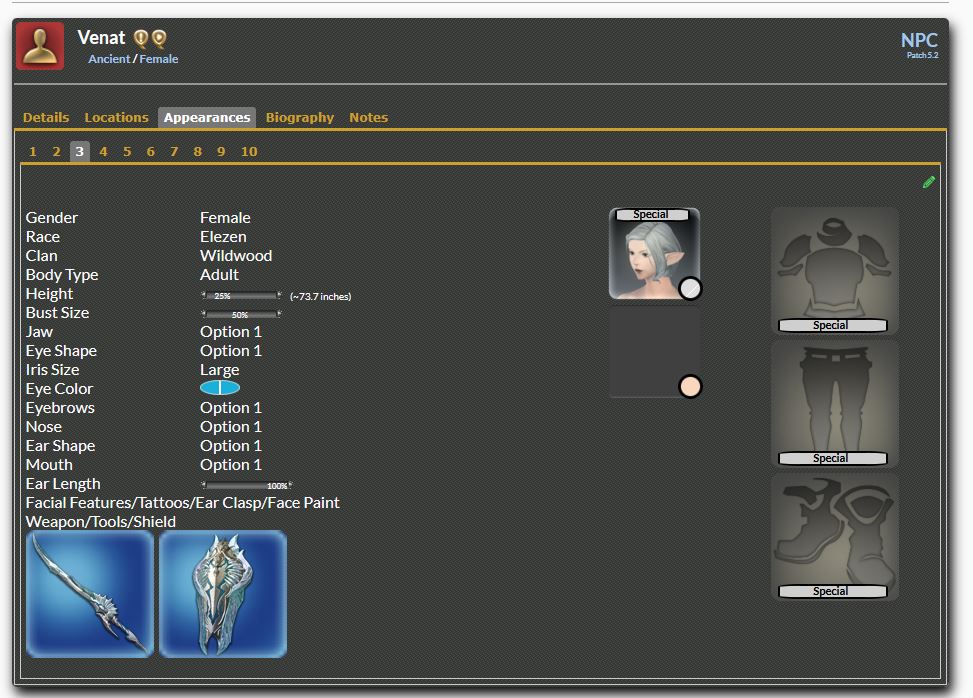The height and width of the screenshot is (698, 973).
Task: Click the Ear Length 100% slider bar
Action: pyautogui.click(x=246, y=485)
